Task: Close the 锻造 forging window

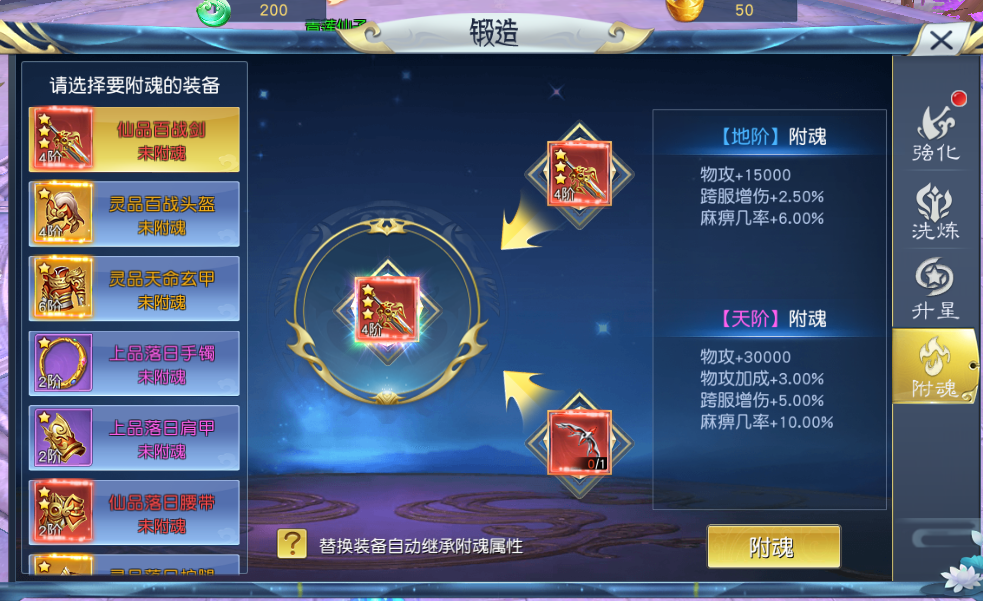Action: 941,41
